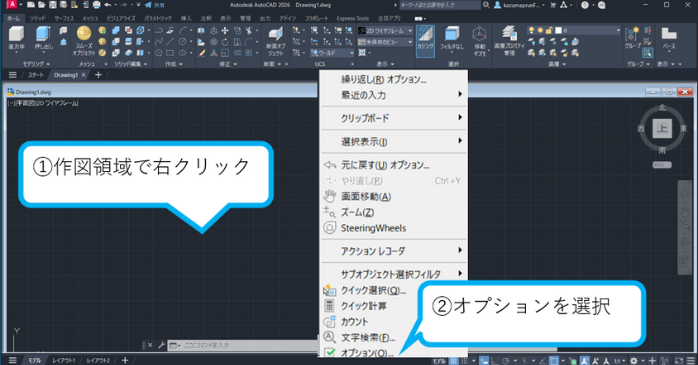
Task: Switch to the Express Tools ribbon tab
Action: click(x=353, y=18)
